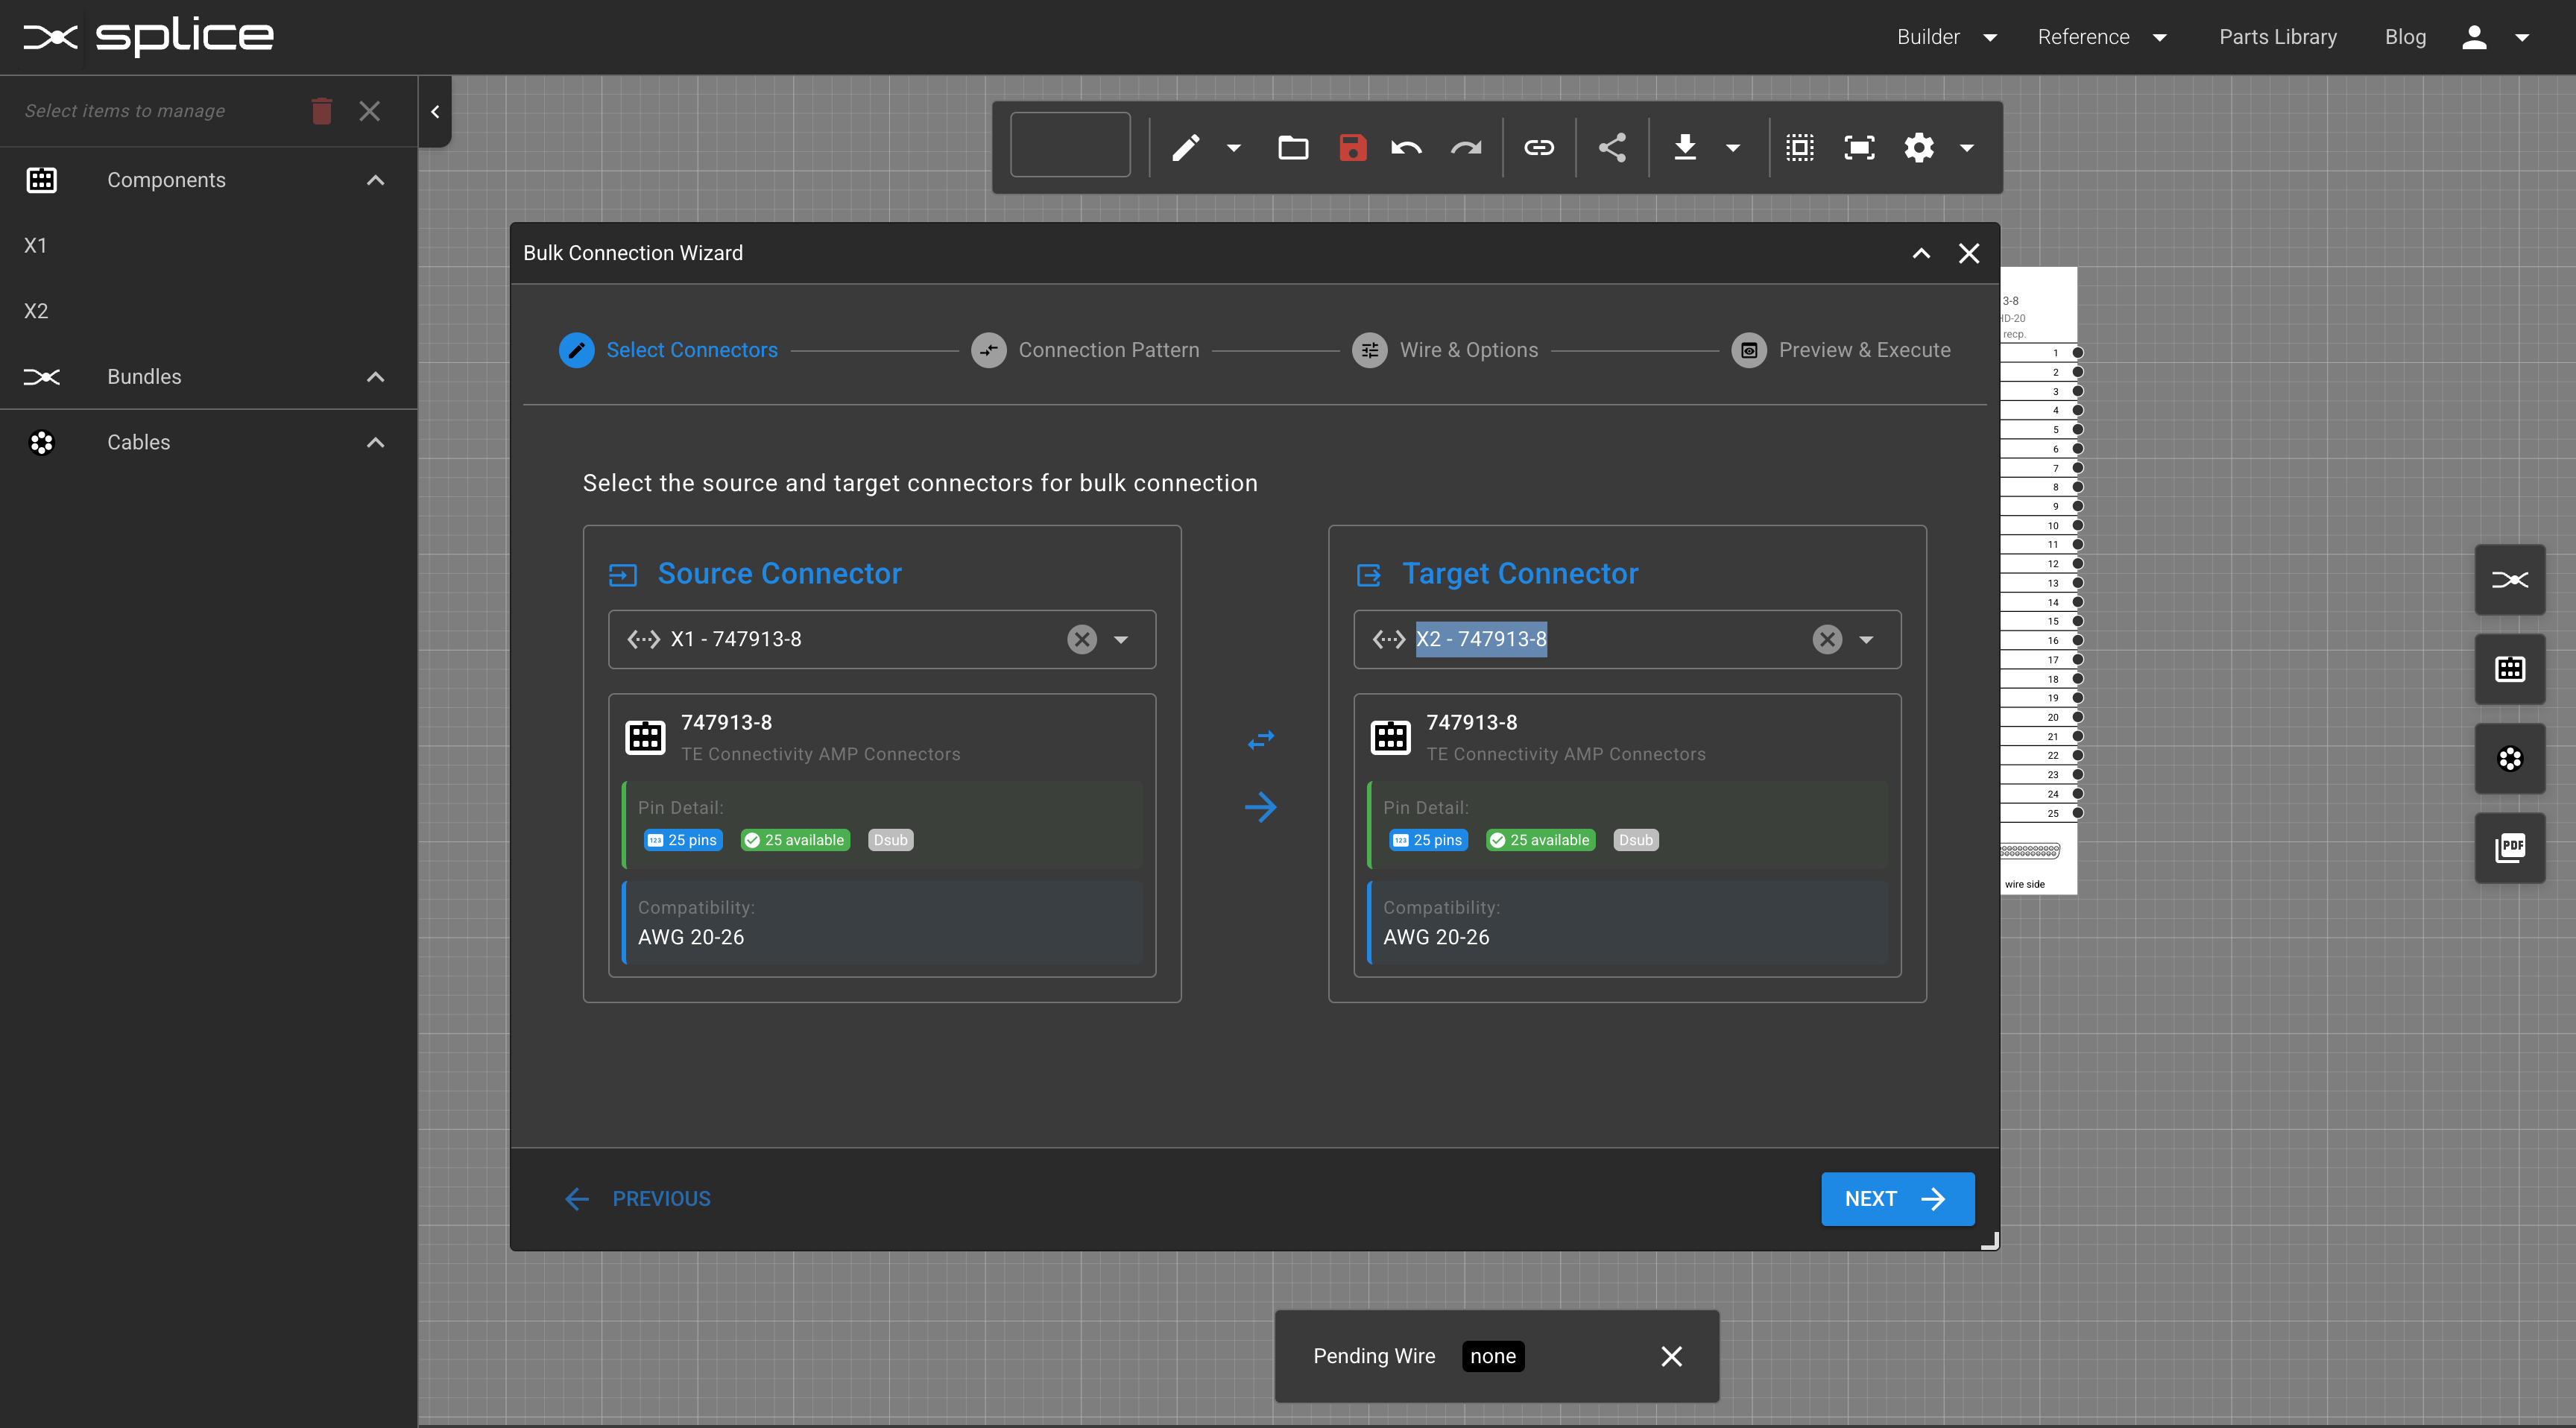Click the share icon in toolbar
Image resolution: width=2576 pixels, height=1428 pixels.
click(1612, 148)
